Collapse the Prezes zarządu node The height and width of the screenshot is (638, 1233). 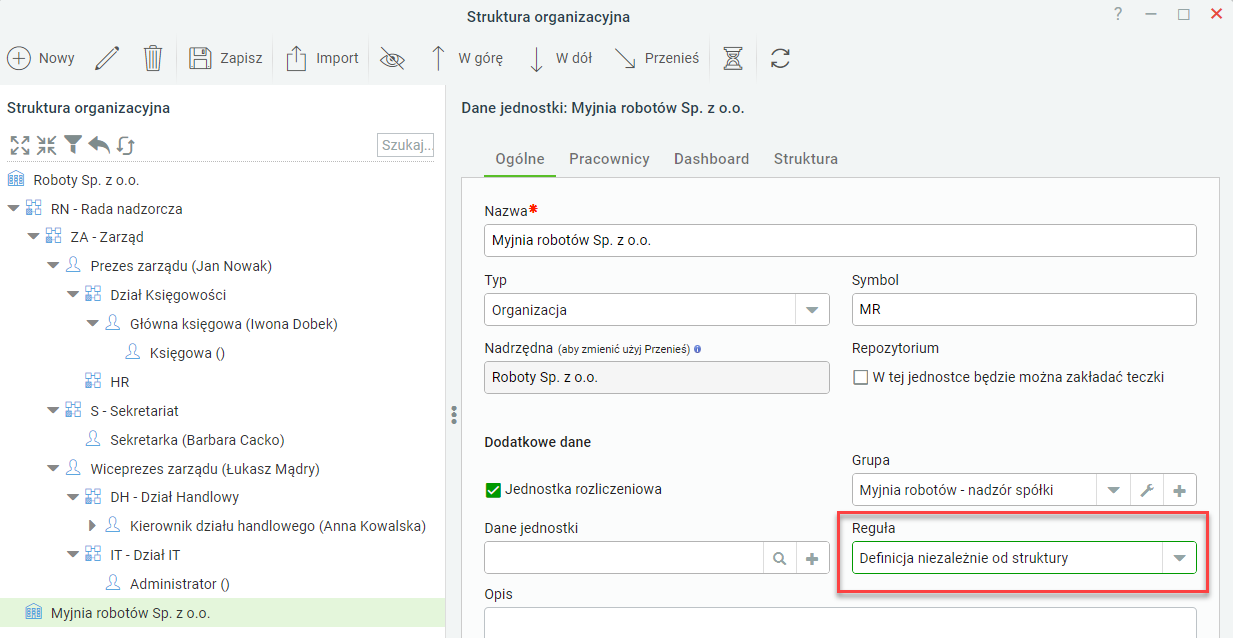(x=53, y=267)
